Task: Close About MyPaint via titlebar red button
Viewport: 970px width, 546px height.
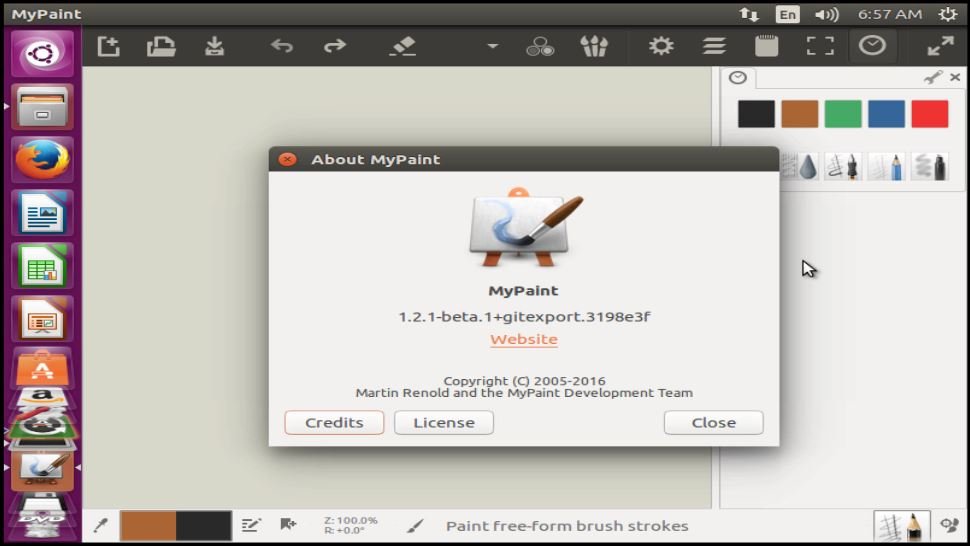Action: coord(287,159)
